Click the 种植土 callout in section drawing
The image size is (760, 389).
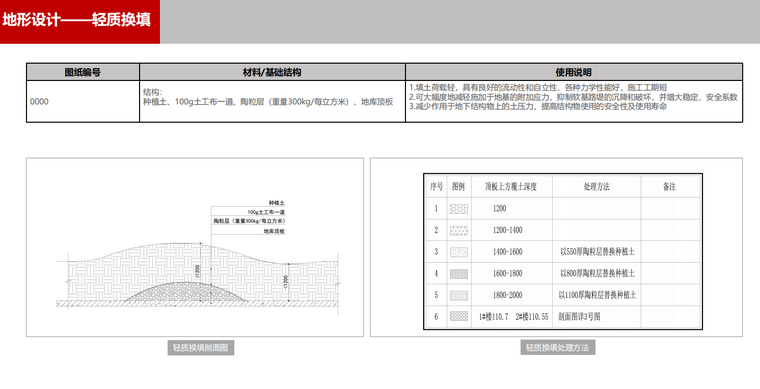click(x=277, y=203)
